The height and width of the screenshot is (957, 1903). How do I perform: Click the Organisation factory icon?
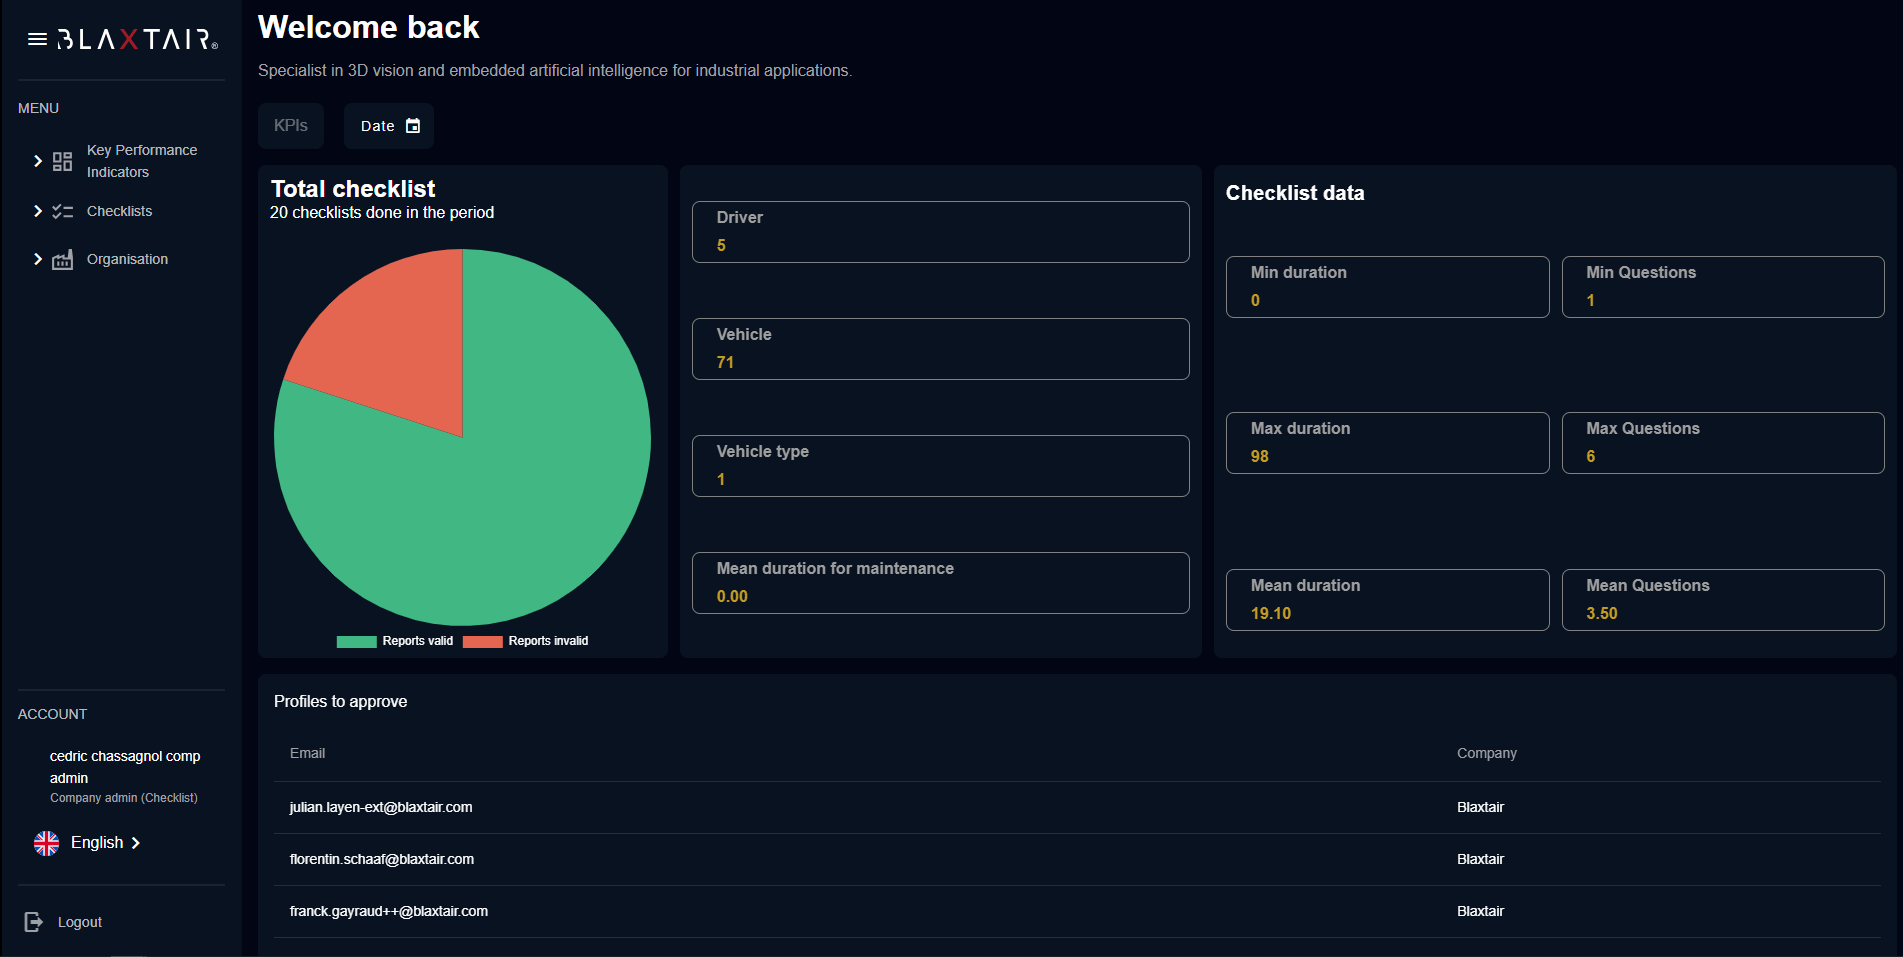click(62, 260)
